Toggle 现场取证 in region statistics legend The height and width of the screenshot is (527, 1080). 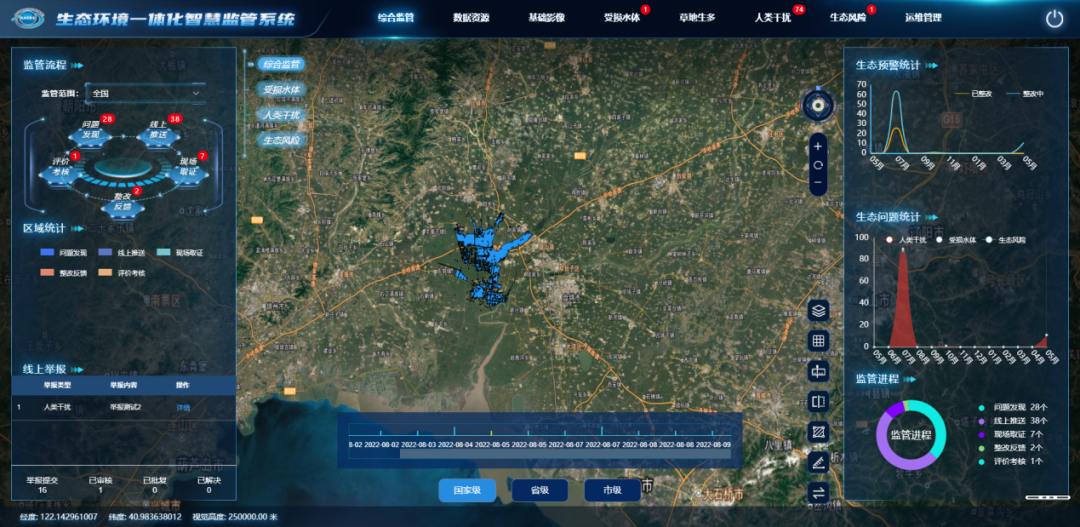[x=180, y=253]
